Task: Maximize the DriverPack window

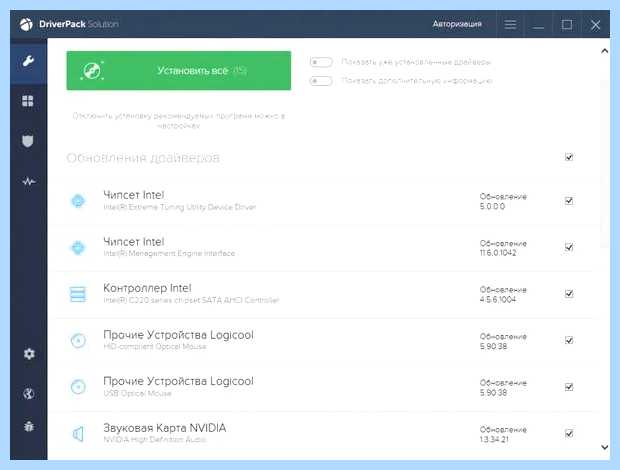Action: 567,25
